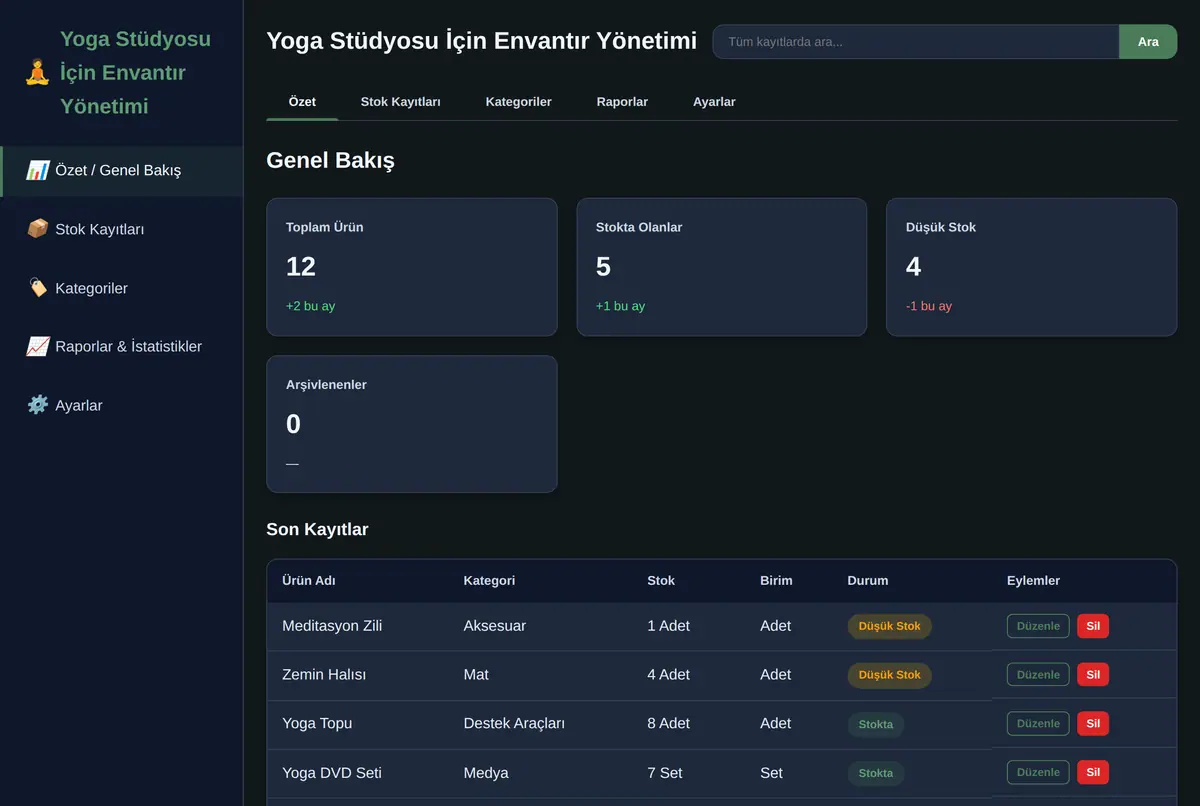Screen dimensions: 1200x806
Task: Click the bar chart icon beside Özet / Genel Bakış
Action: [x=38, y=170]
